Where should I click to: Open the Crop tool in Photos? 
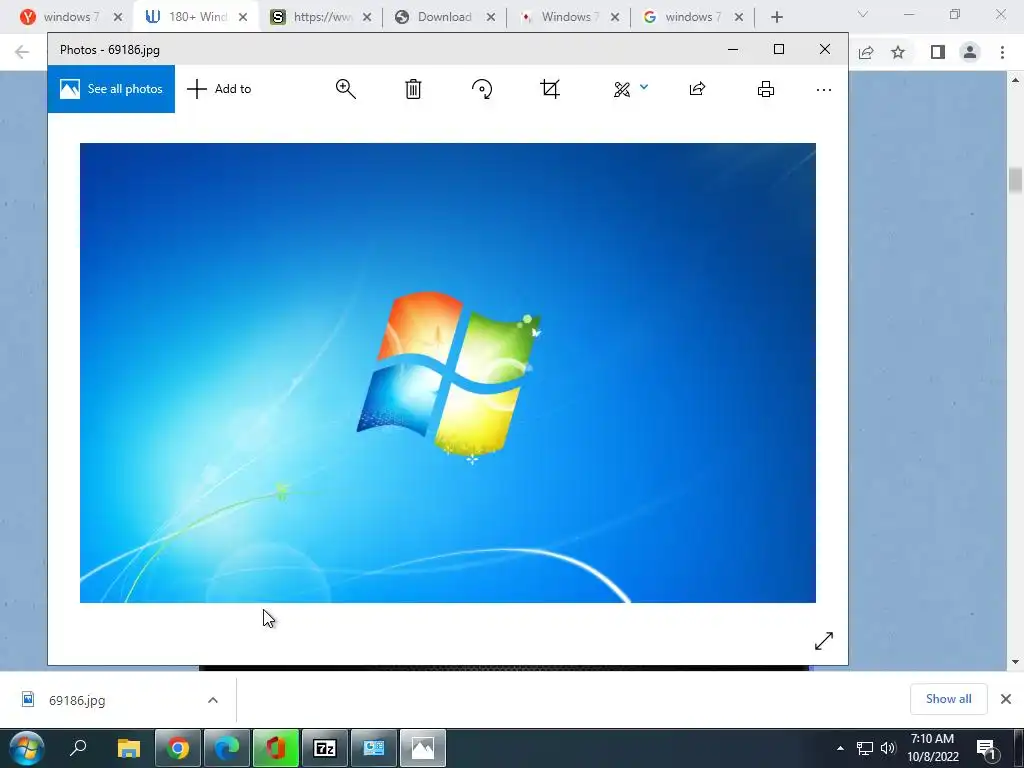tap(550, 89)
